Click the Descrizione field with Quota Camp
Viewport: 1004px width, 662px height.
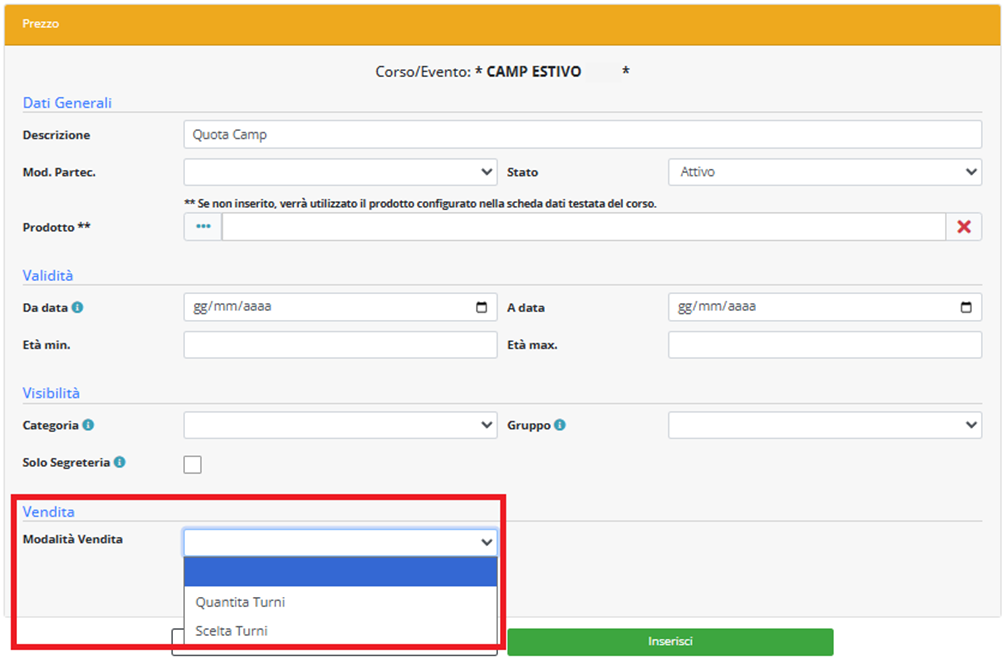point(582,134)
